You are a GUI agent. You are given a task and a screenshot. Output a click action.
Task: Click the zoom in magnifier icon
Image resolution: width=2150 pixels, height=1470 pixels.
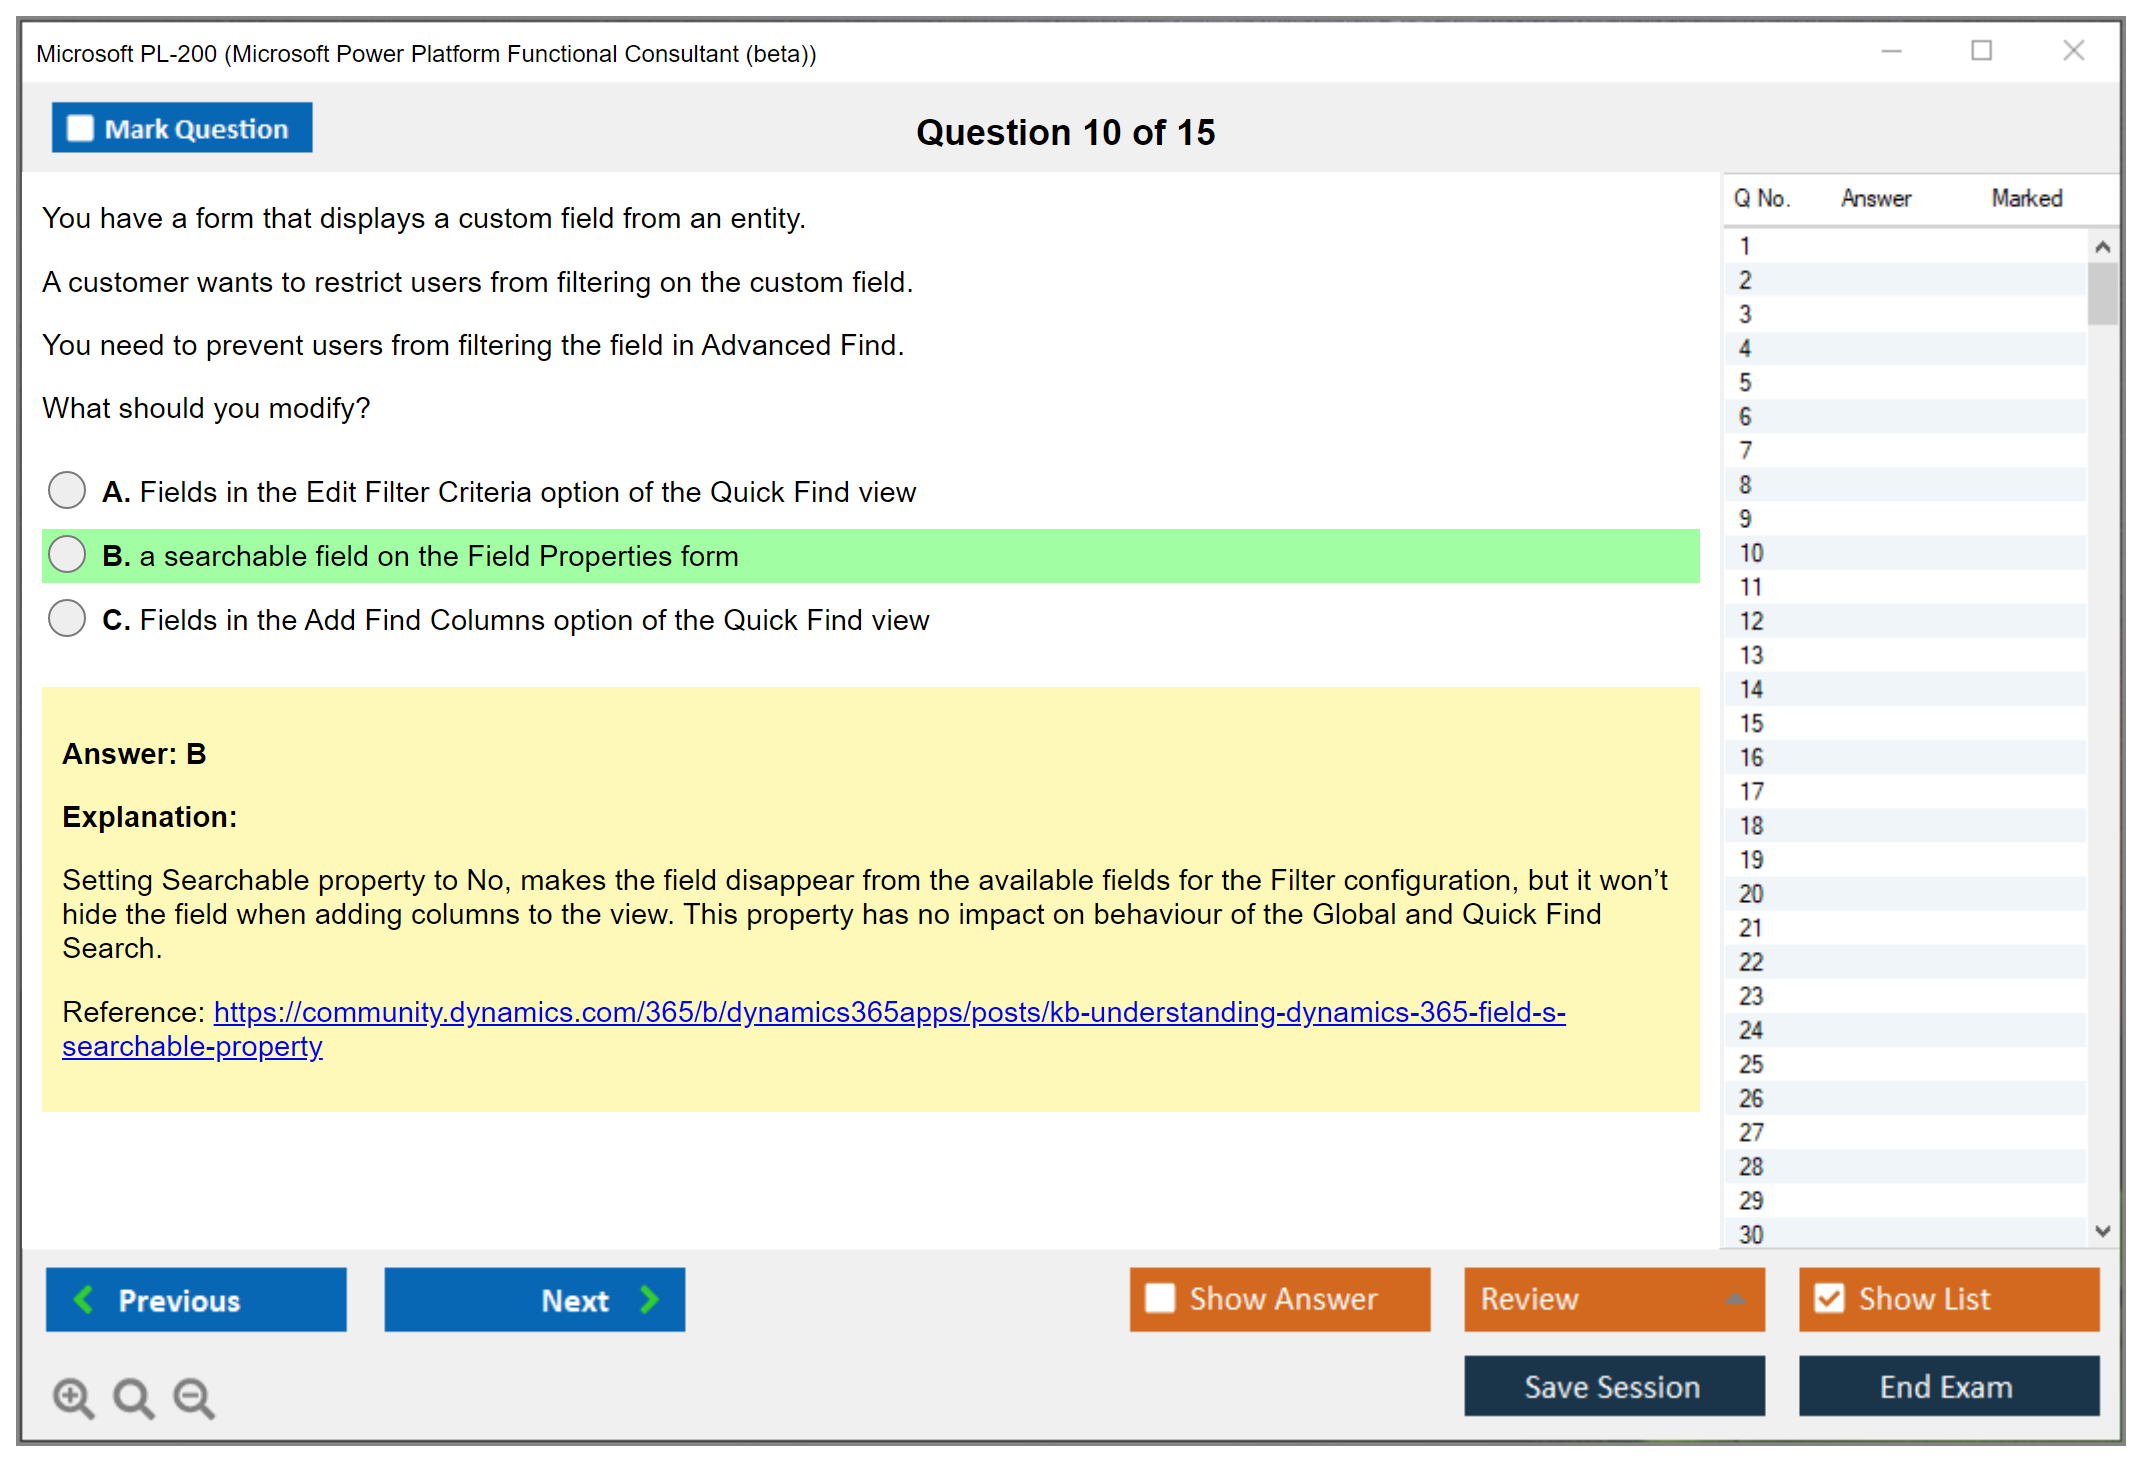[x=73, y=1397]
